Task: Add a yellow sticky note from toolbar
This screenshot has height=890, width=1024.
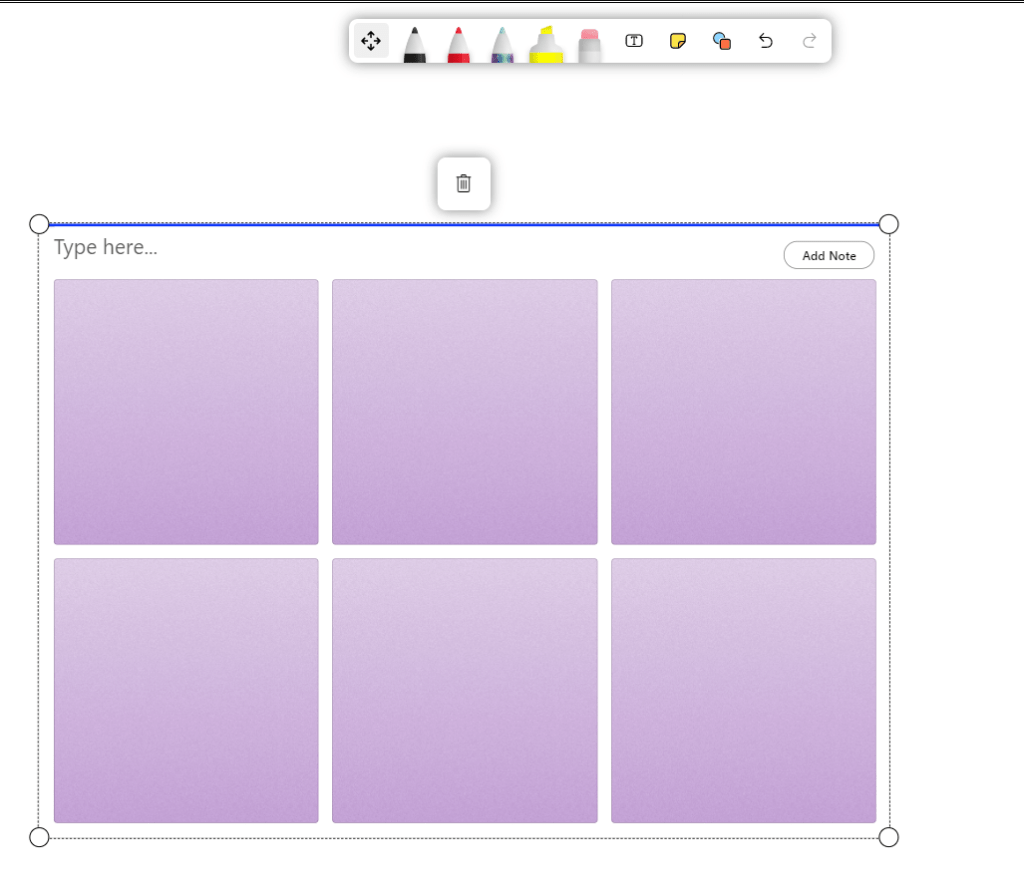Action: [x=678, y=41]
